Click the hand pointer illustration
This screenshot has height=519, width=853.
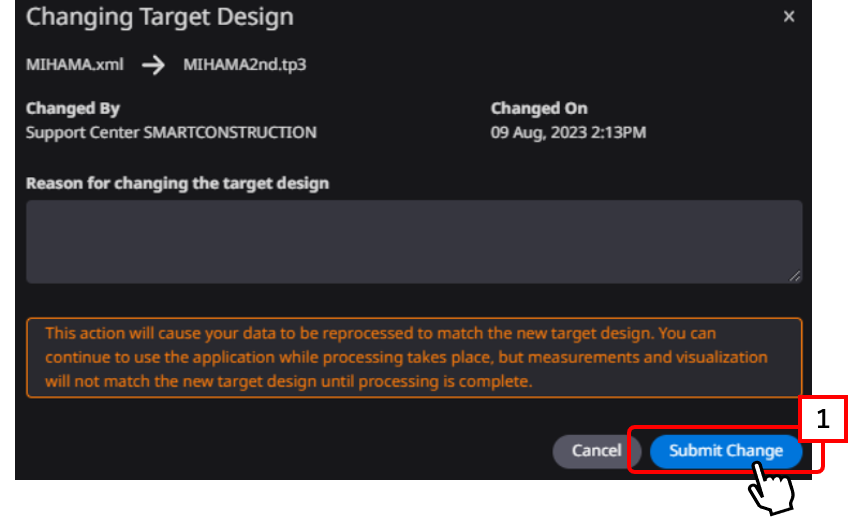[x=771, y=488]
